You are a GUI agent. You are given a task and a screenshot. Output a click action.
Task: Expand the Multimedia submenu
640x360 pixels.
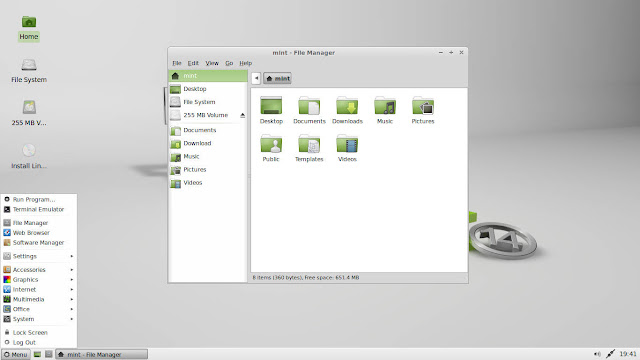[x=39, y=299]
